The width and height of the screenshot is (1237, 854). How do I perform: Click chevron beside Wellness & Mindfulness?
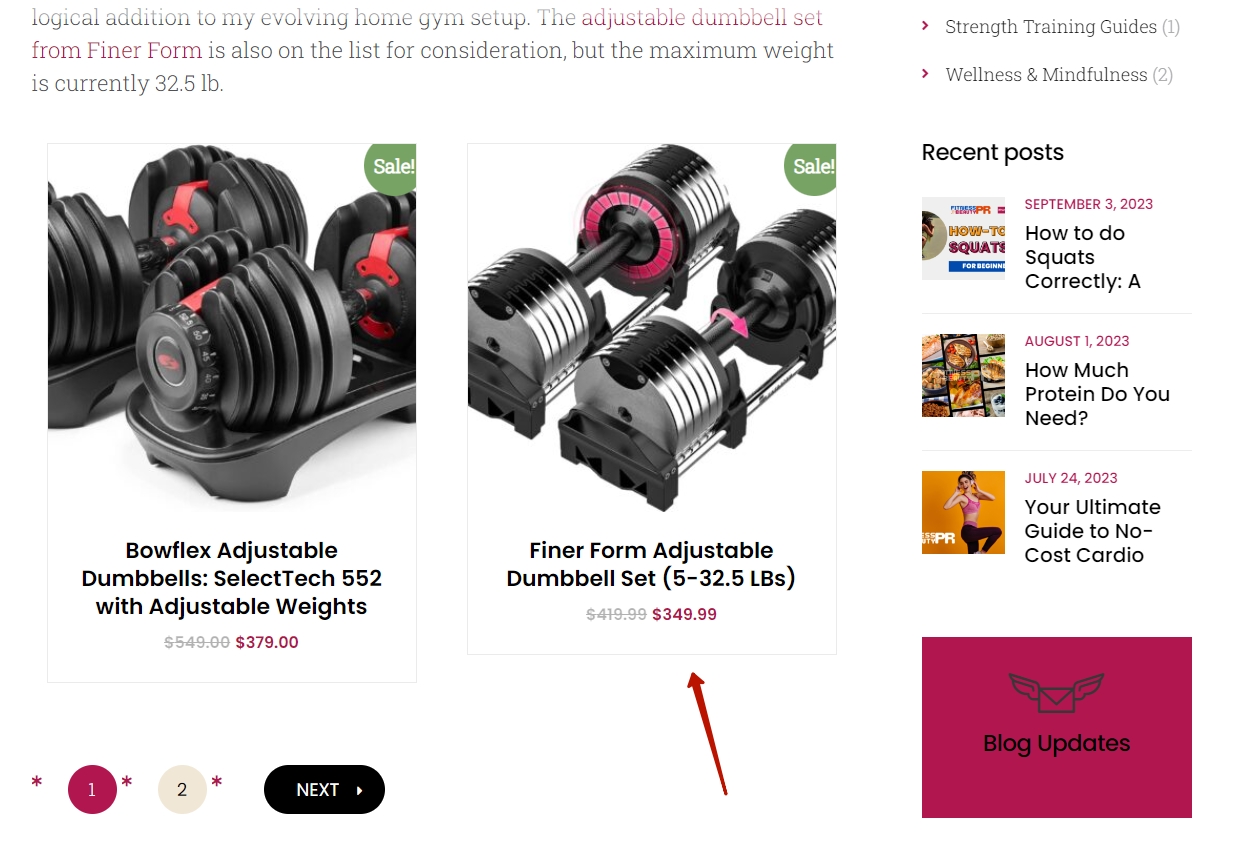[925, 74]
